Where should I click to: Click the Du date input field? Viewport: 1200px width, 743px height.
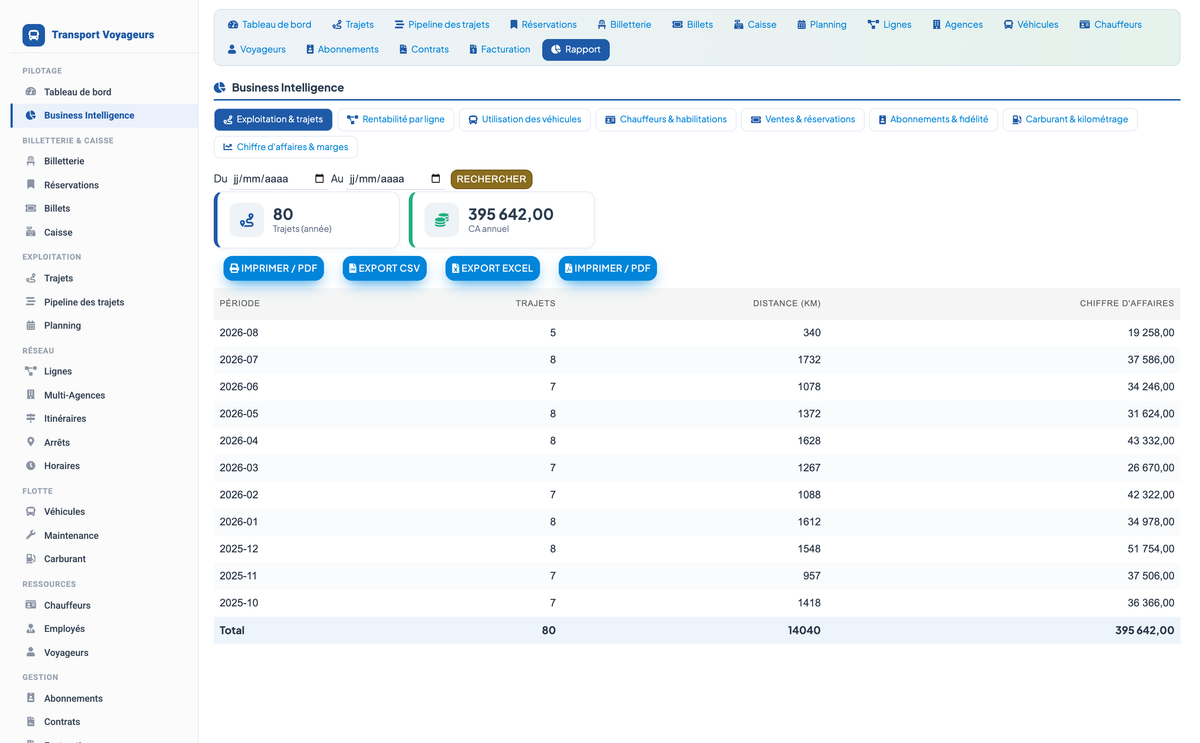(x=279, y=179)
